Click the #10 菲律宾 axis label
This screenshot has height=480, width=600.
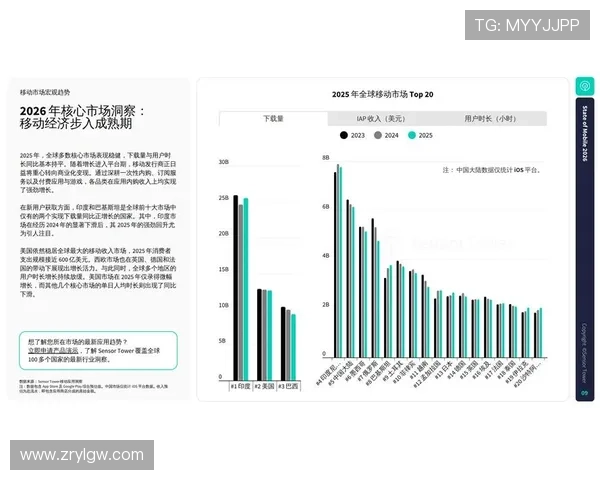tap(404, 372)
